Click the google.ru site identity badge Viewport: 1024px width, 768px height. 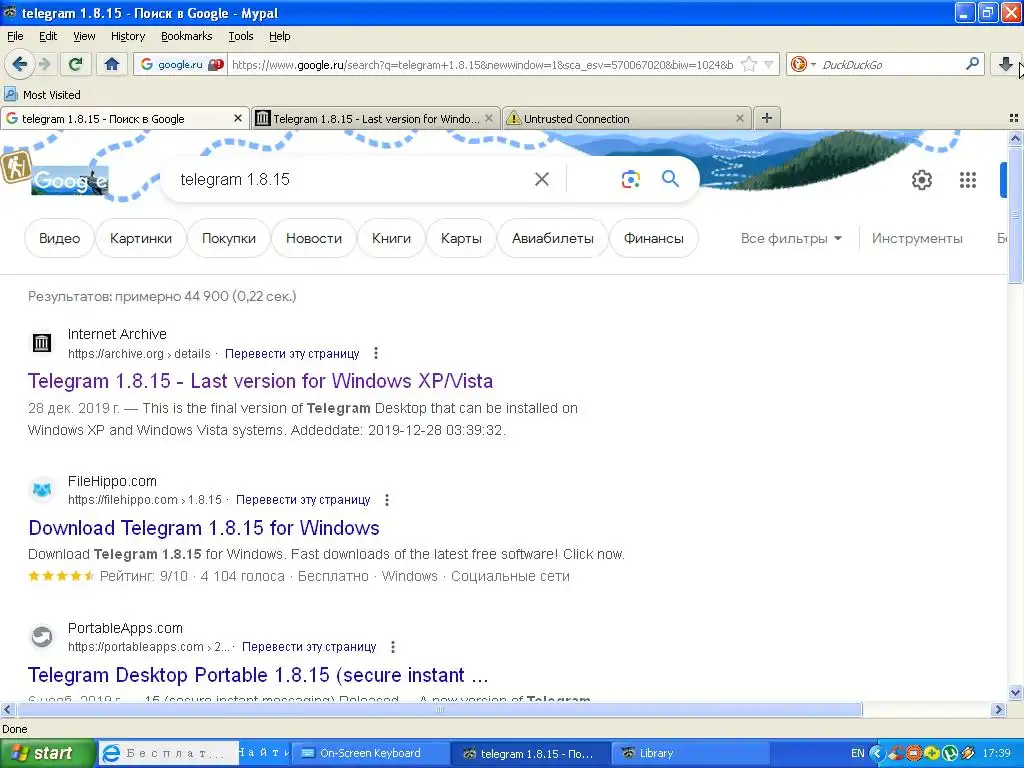[x=180, y=64]
